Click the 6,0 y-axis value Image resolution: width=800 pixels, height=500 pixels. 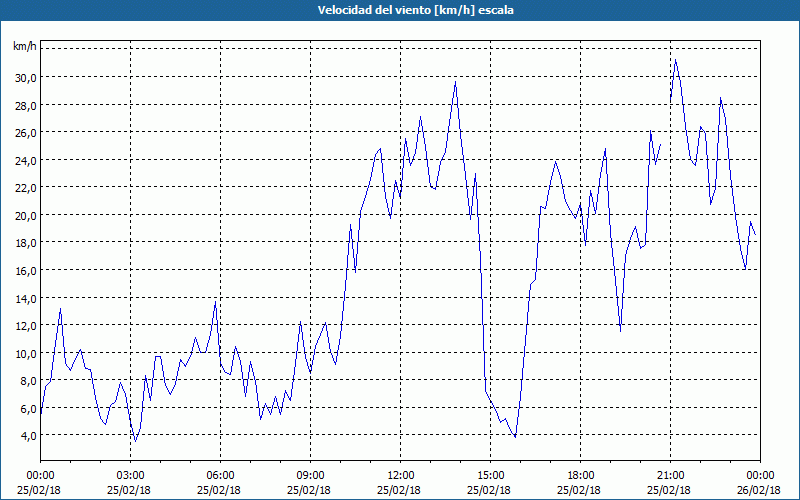point(29,409)
